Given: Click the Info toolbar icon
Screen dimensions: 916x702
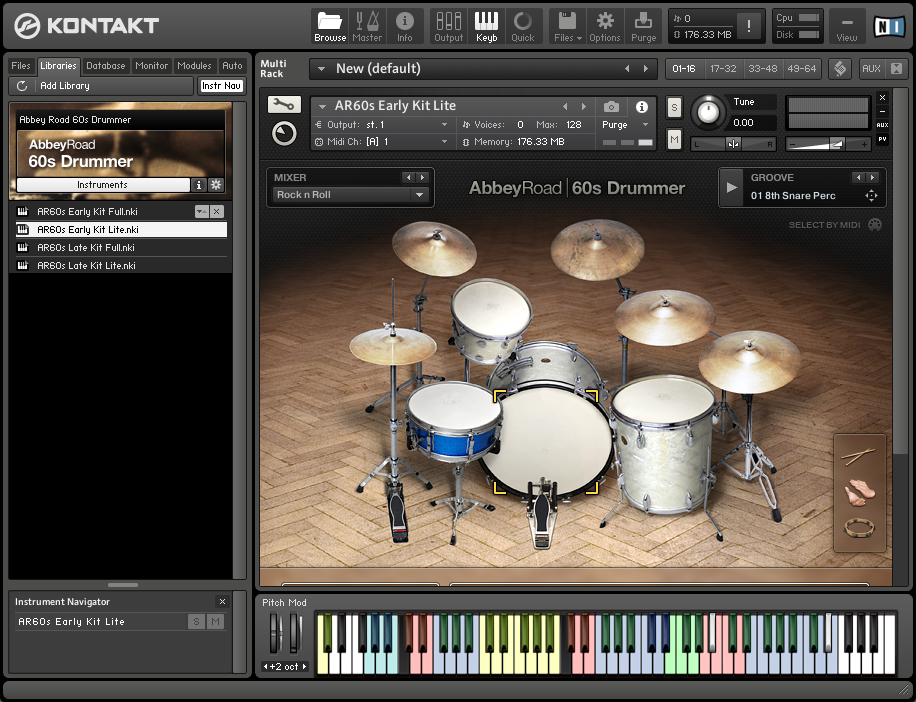Looking at the screenshot, I should tap(404, 26).
